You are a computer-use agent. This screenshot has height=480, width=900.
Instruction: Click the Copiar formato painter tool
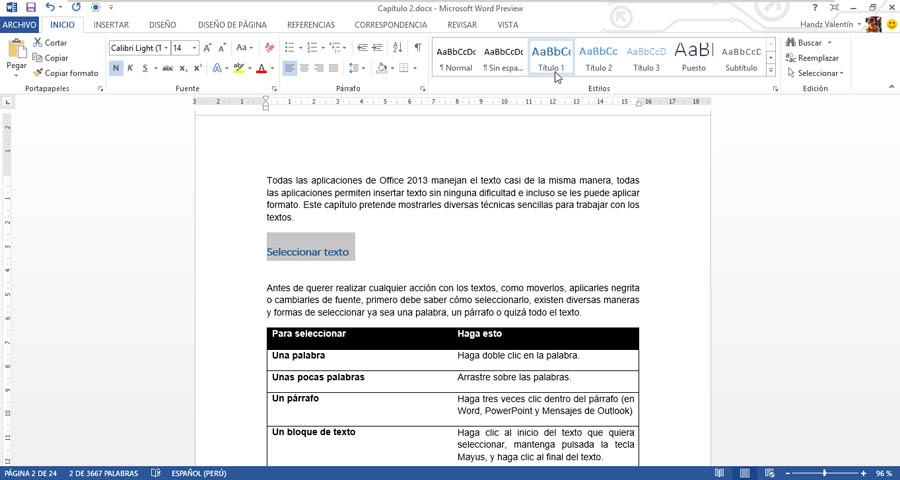pos(66,73)
